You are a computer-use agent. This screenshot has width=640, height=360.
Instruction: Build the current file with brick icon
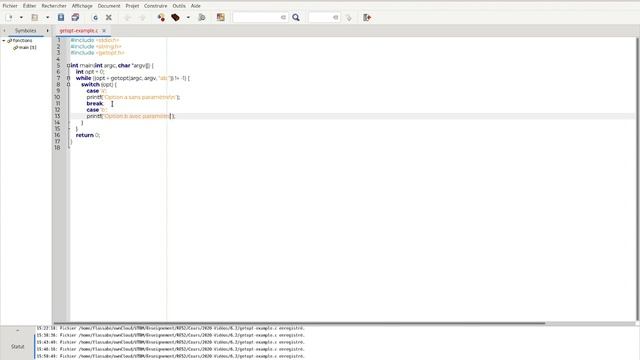[x=176, y=18]
